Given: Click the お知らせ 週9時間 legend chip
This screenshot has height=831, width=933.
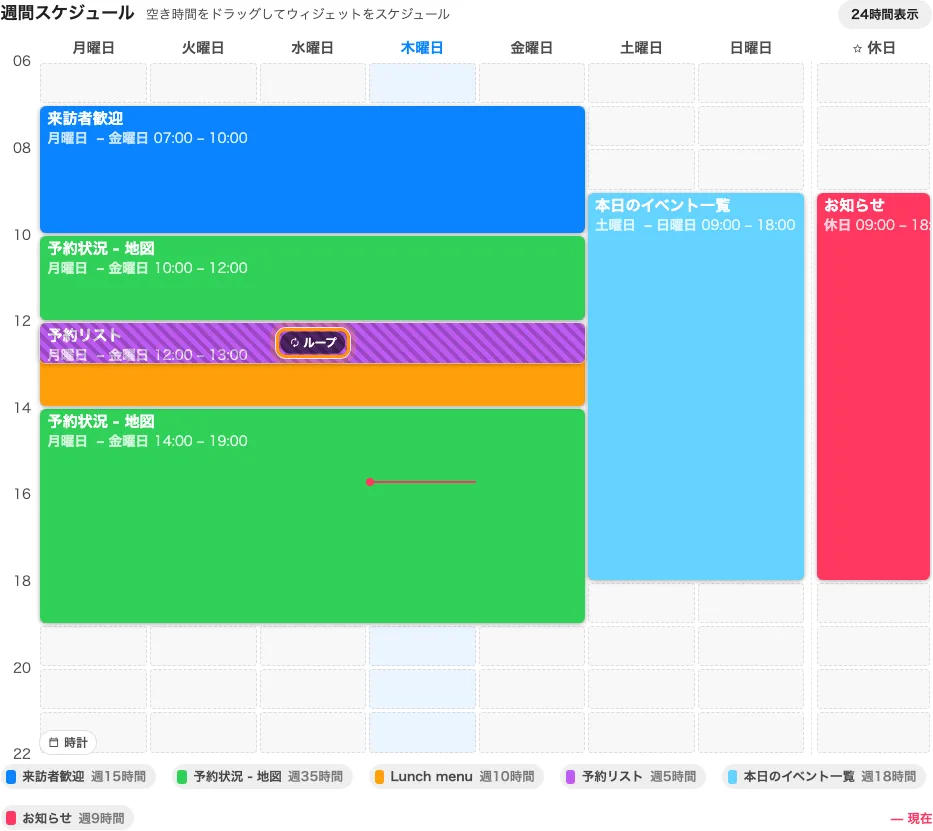Looking at the screenshot, I should click(67, 819).
